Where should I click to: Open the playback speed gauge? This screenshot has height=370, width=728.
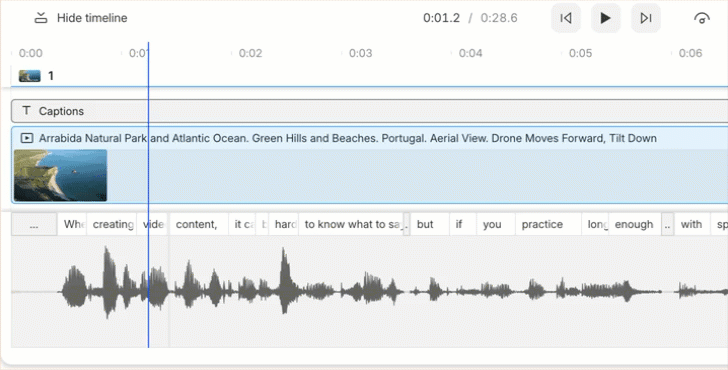(702, 18)
